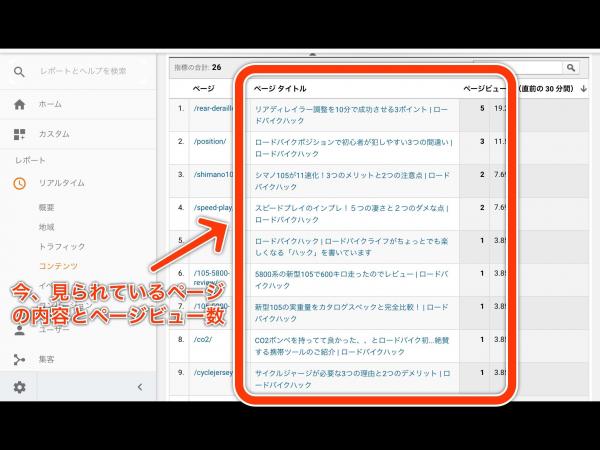
Task: Open the /speed-play page link
Action: [x=213, y=208]
